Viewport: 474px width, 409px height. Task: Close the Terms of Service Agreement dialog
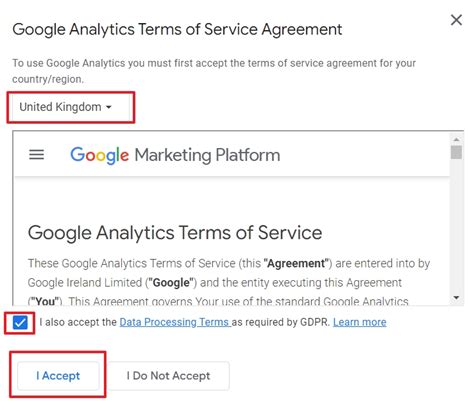click(x=456, y=20)
